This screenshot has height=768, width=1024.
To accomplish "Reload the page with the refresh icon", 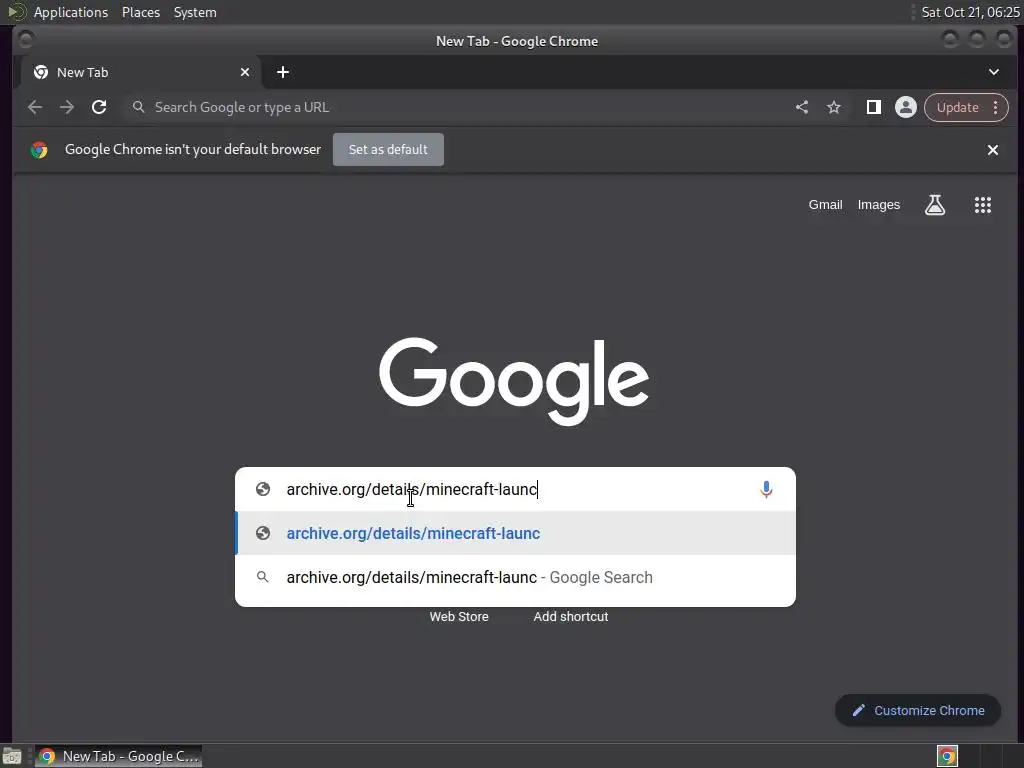I will pyautogui.click(x=99, y=107).
